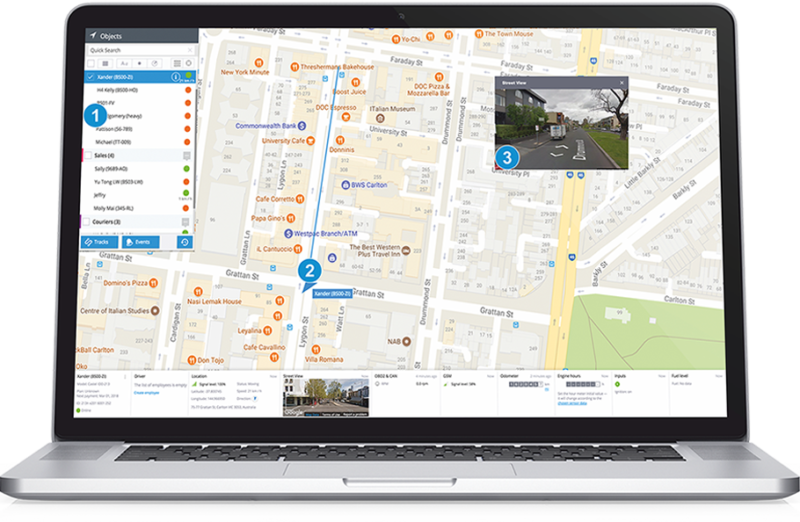
Task: Open info icon on Xander row
Action: coord(176,77)
